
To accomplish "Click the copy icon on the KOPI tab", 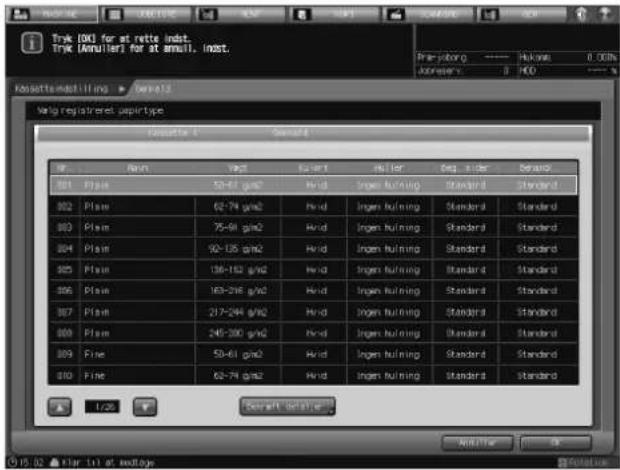I will 302,15.
